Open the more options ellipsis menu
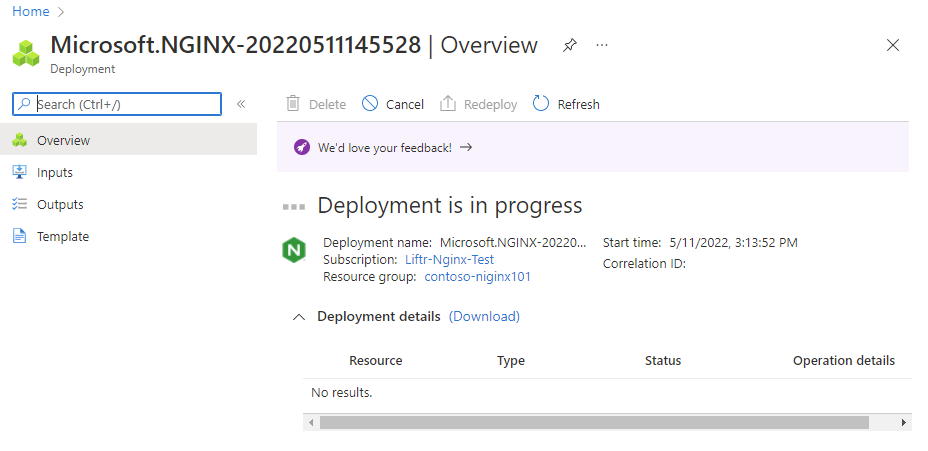928x451 pixels. [x=602, y=45]
